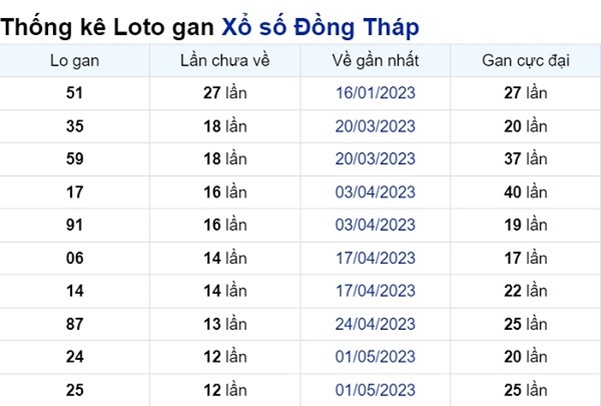The image size is (601, 406).
Task: Select the 17/04/2023 date for number 14
Action: 376,291
